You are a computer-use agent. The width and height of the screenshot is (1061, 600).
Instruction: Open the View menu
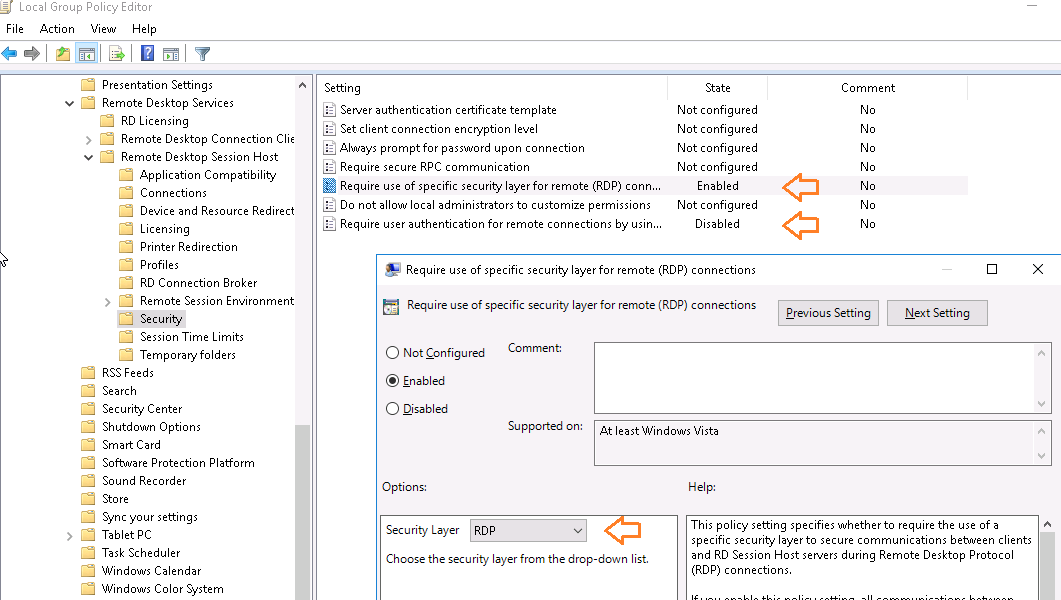[103, 29]
